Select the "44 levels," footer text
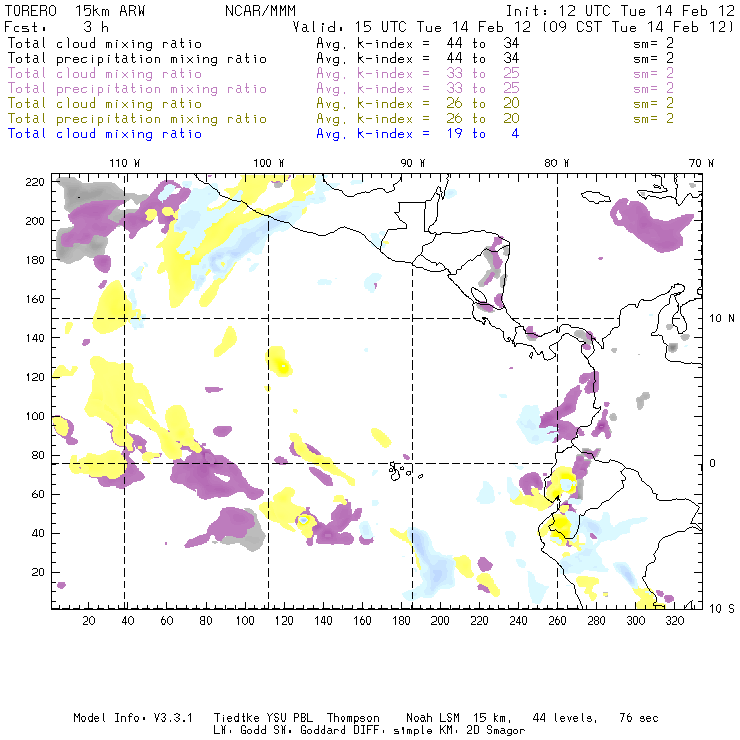This screenshot has height=740, width=740. click(565, 718)
